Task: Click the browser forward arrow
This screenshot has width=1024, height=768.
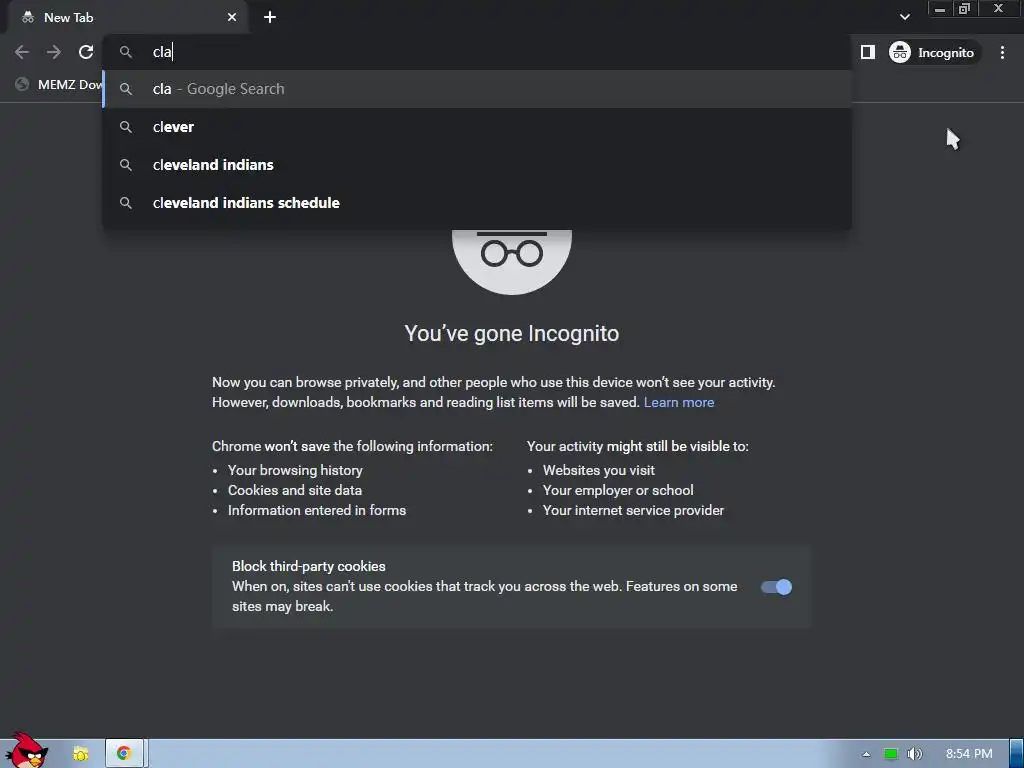Action: (x=54, y=52)
